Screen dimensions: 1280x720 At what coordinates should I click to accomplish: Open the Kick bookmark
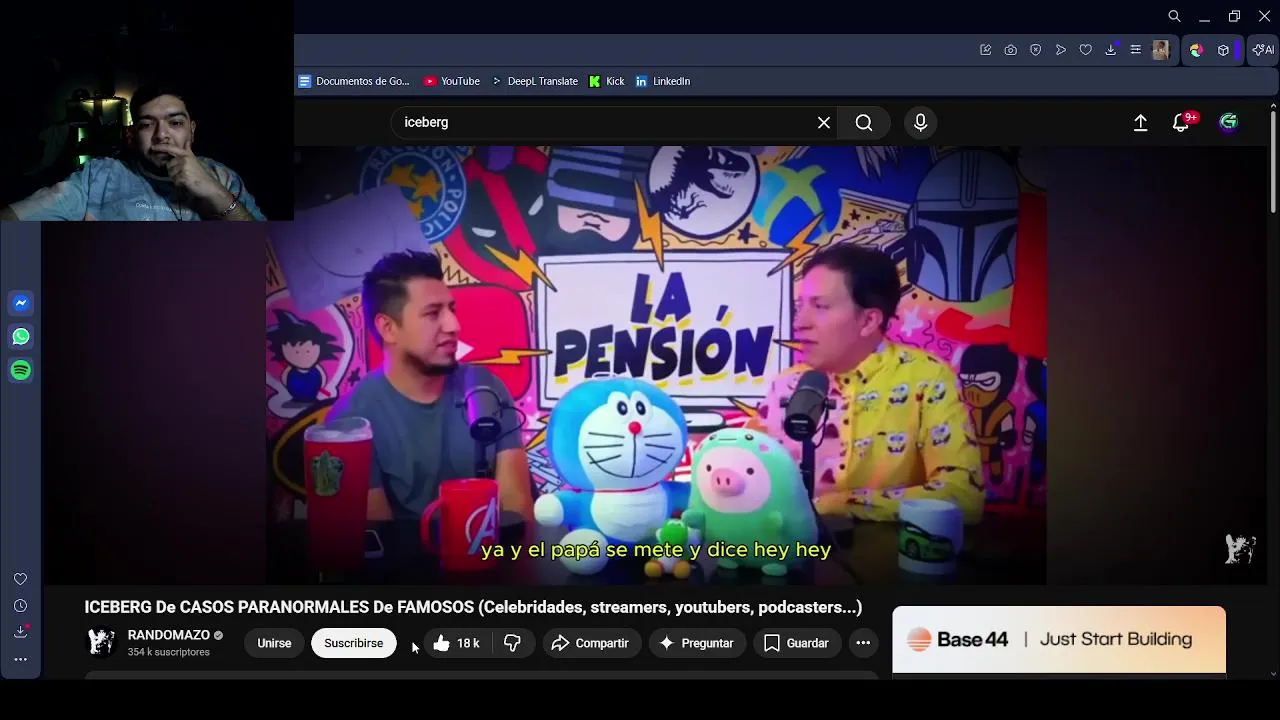click(x=607, y=81)
